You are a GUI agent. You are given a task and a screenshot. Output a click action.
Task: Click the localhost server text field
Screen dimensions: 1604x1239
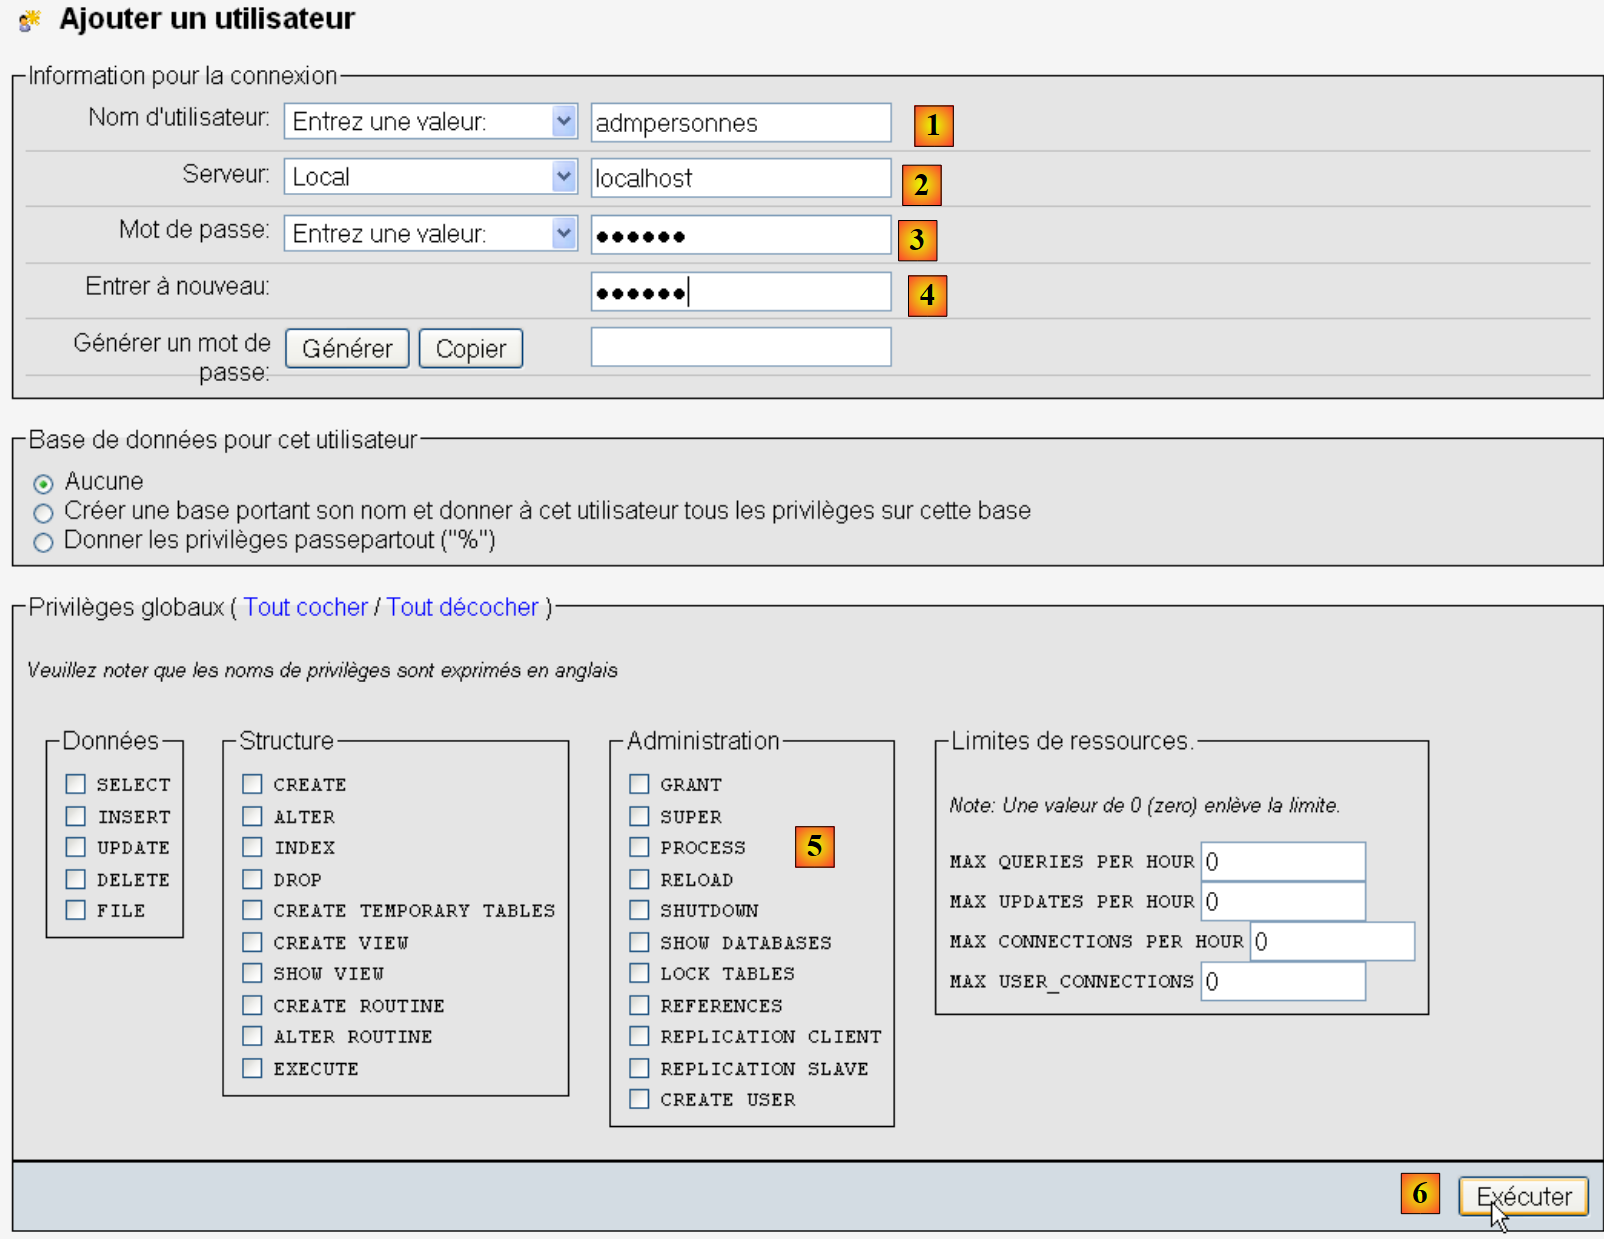[x=740, y=178]
